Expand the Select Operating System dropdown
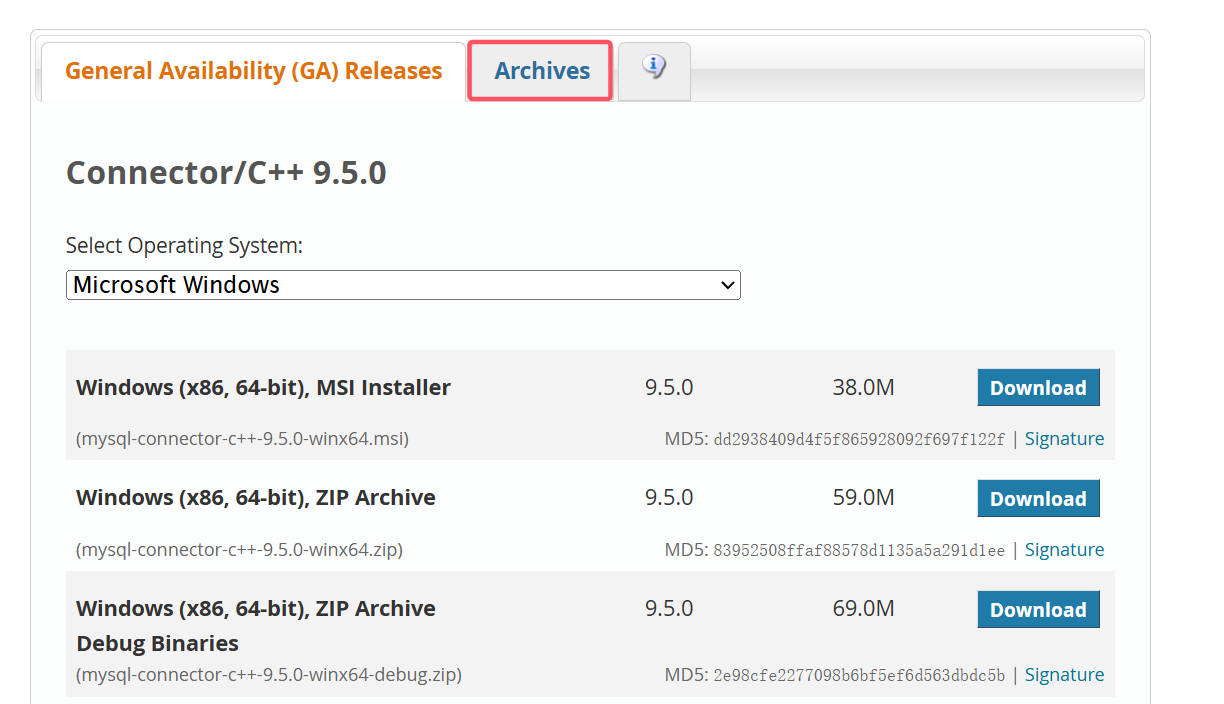 pos(403,285)
